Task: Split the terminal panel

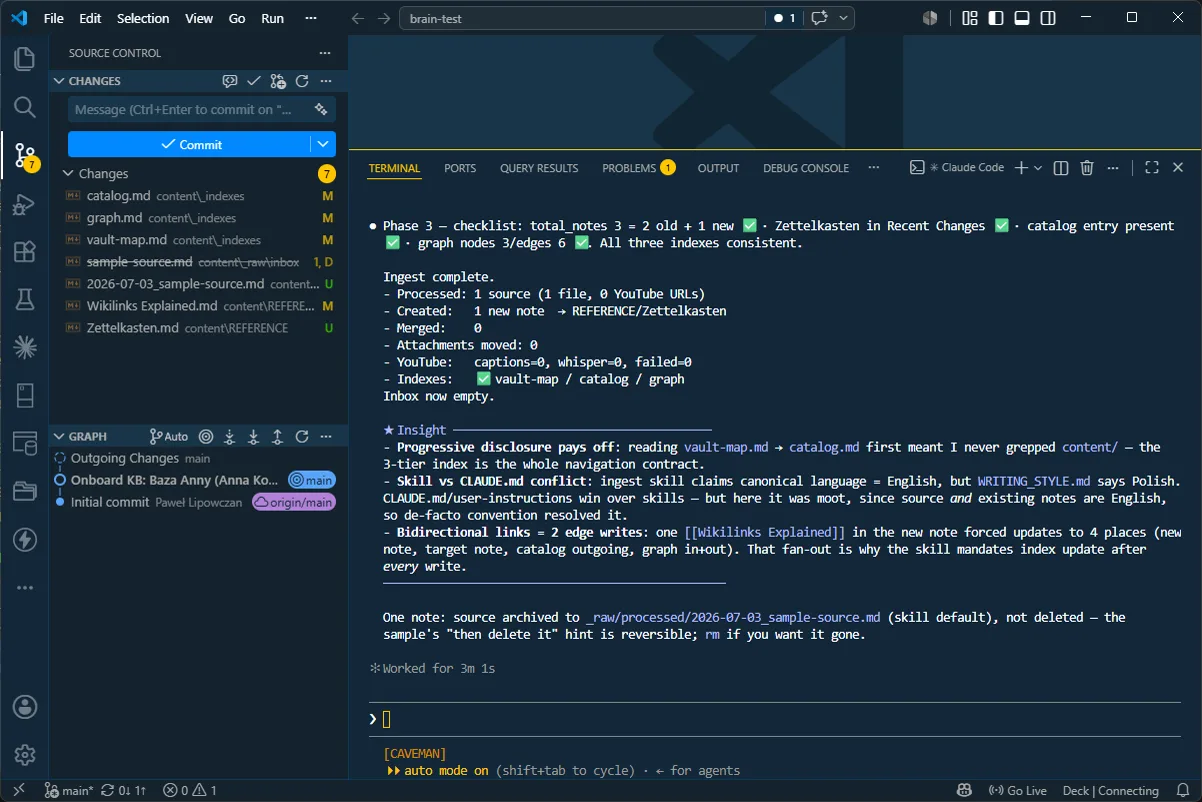Action: [1061, 168]
